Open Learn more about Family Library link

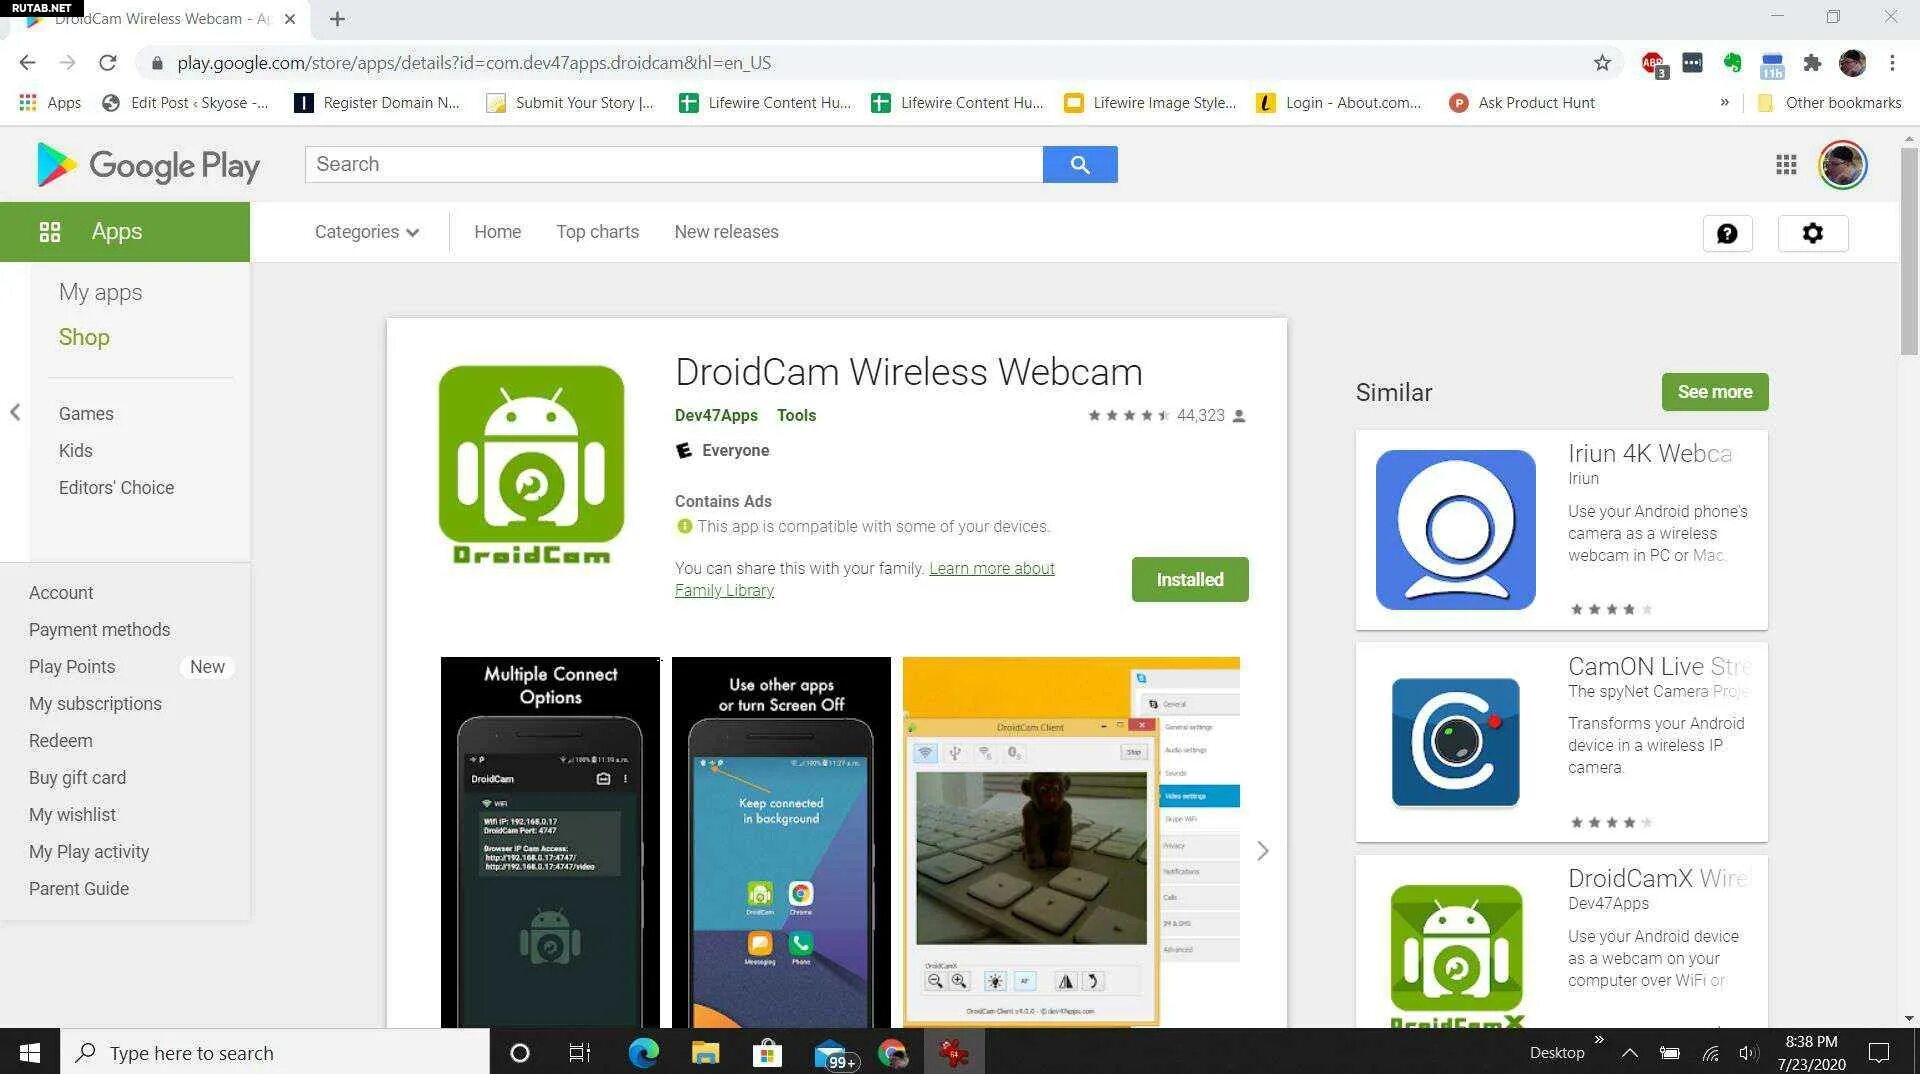865,579
